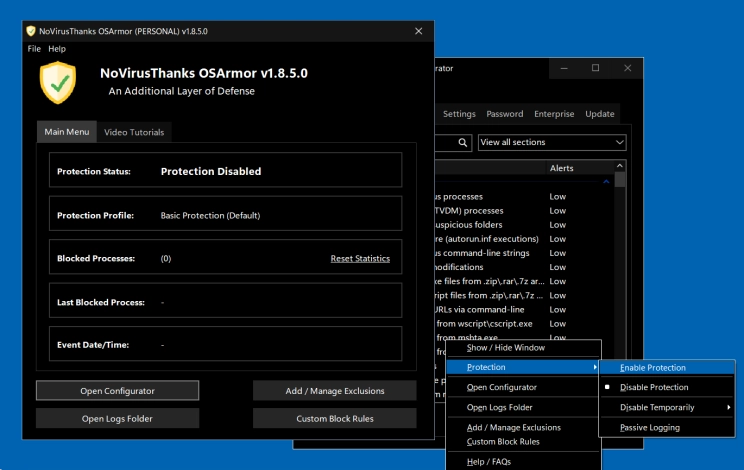Click the TVDM) processes rule row

(x=524, y=211)
